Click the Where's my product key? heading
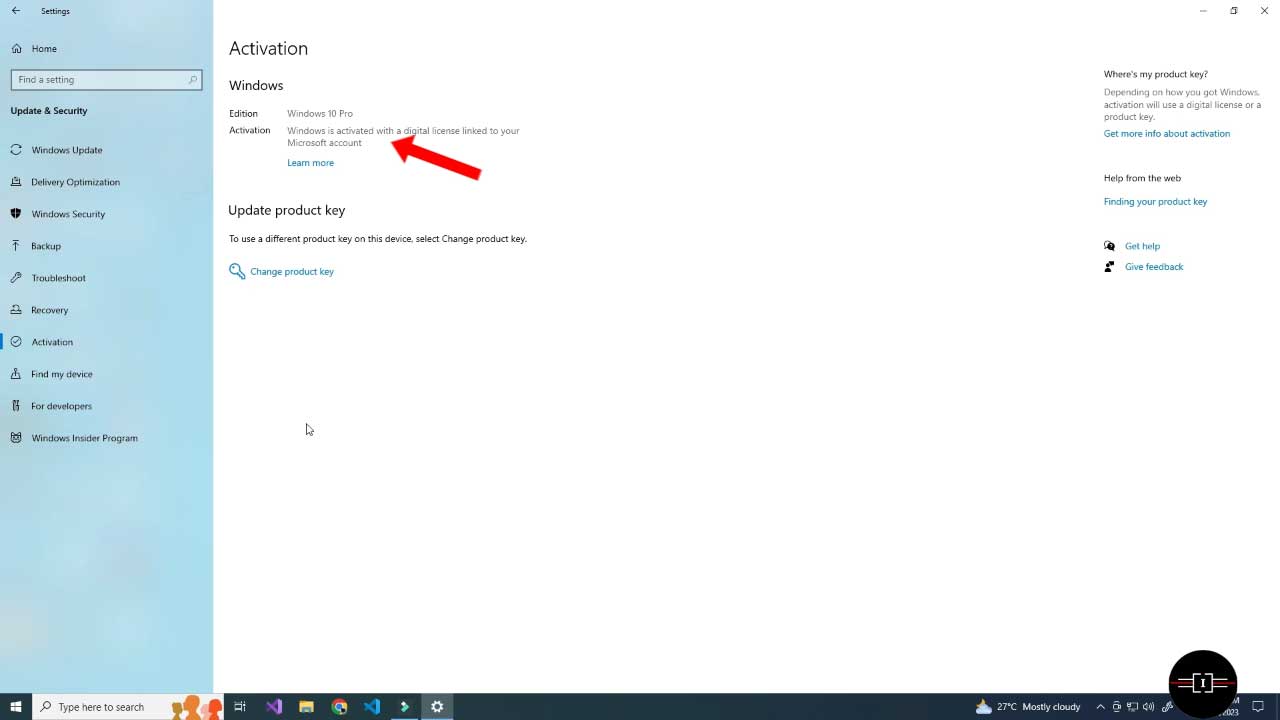The image size is (1280, 720). 1156,74
